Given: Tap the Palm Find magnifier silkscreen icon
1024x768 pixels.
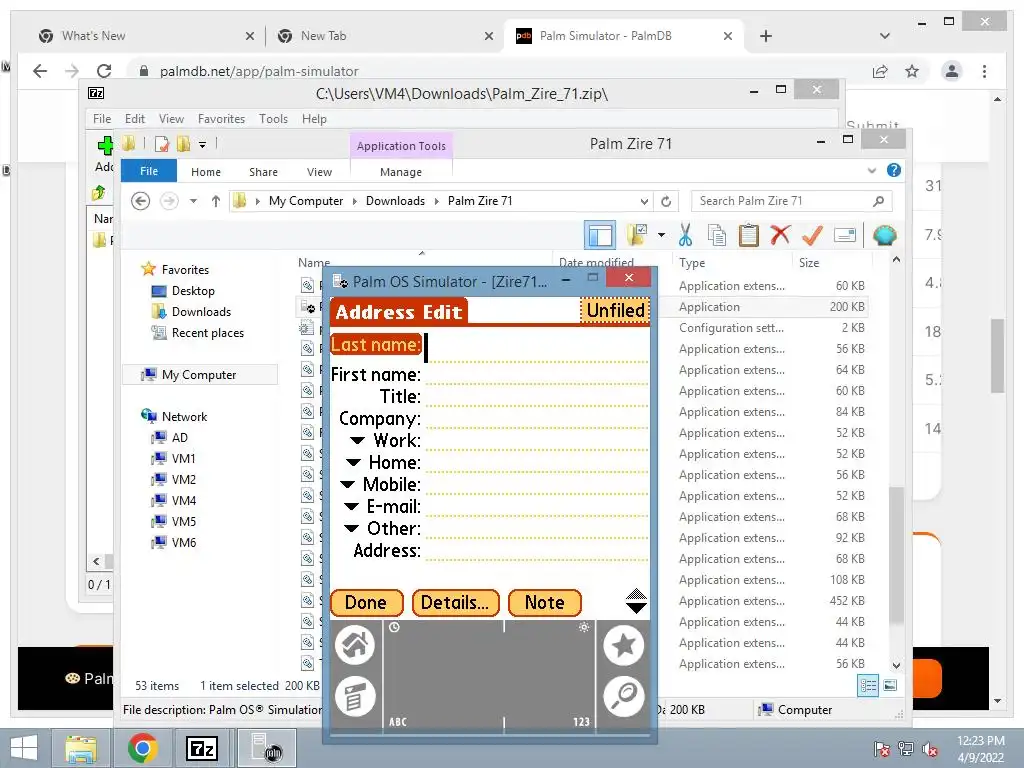Looking at the screenshot, I should pyautogui.click(x=624, y=696).
